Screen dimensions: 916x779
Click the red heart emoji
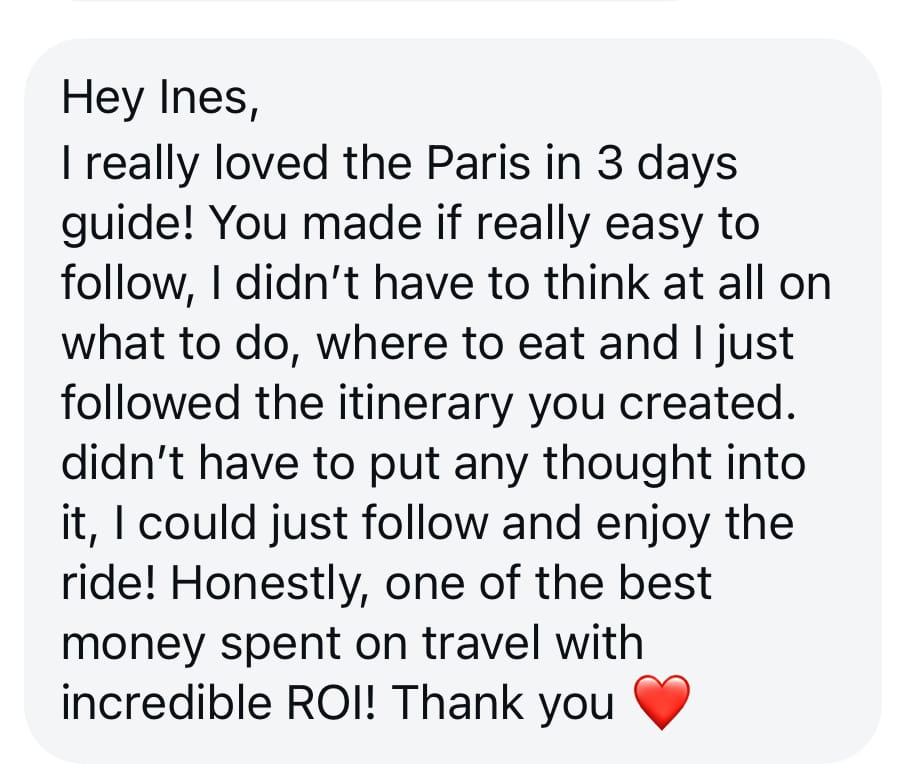pyautogui.click(x=663, y=703)
